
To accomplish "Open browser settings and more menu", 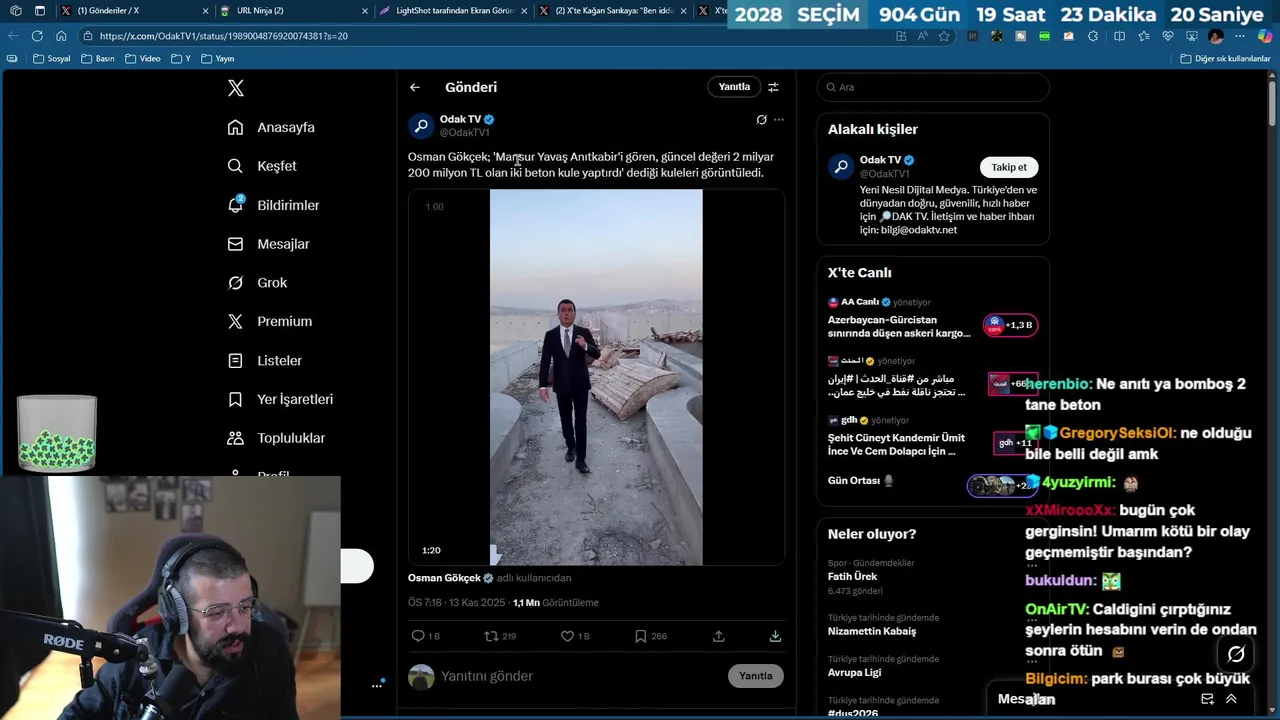I will tap(1241, 36).
